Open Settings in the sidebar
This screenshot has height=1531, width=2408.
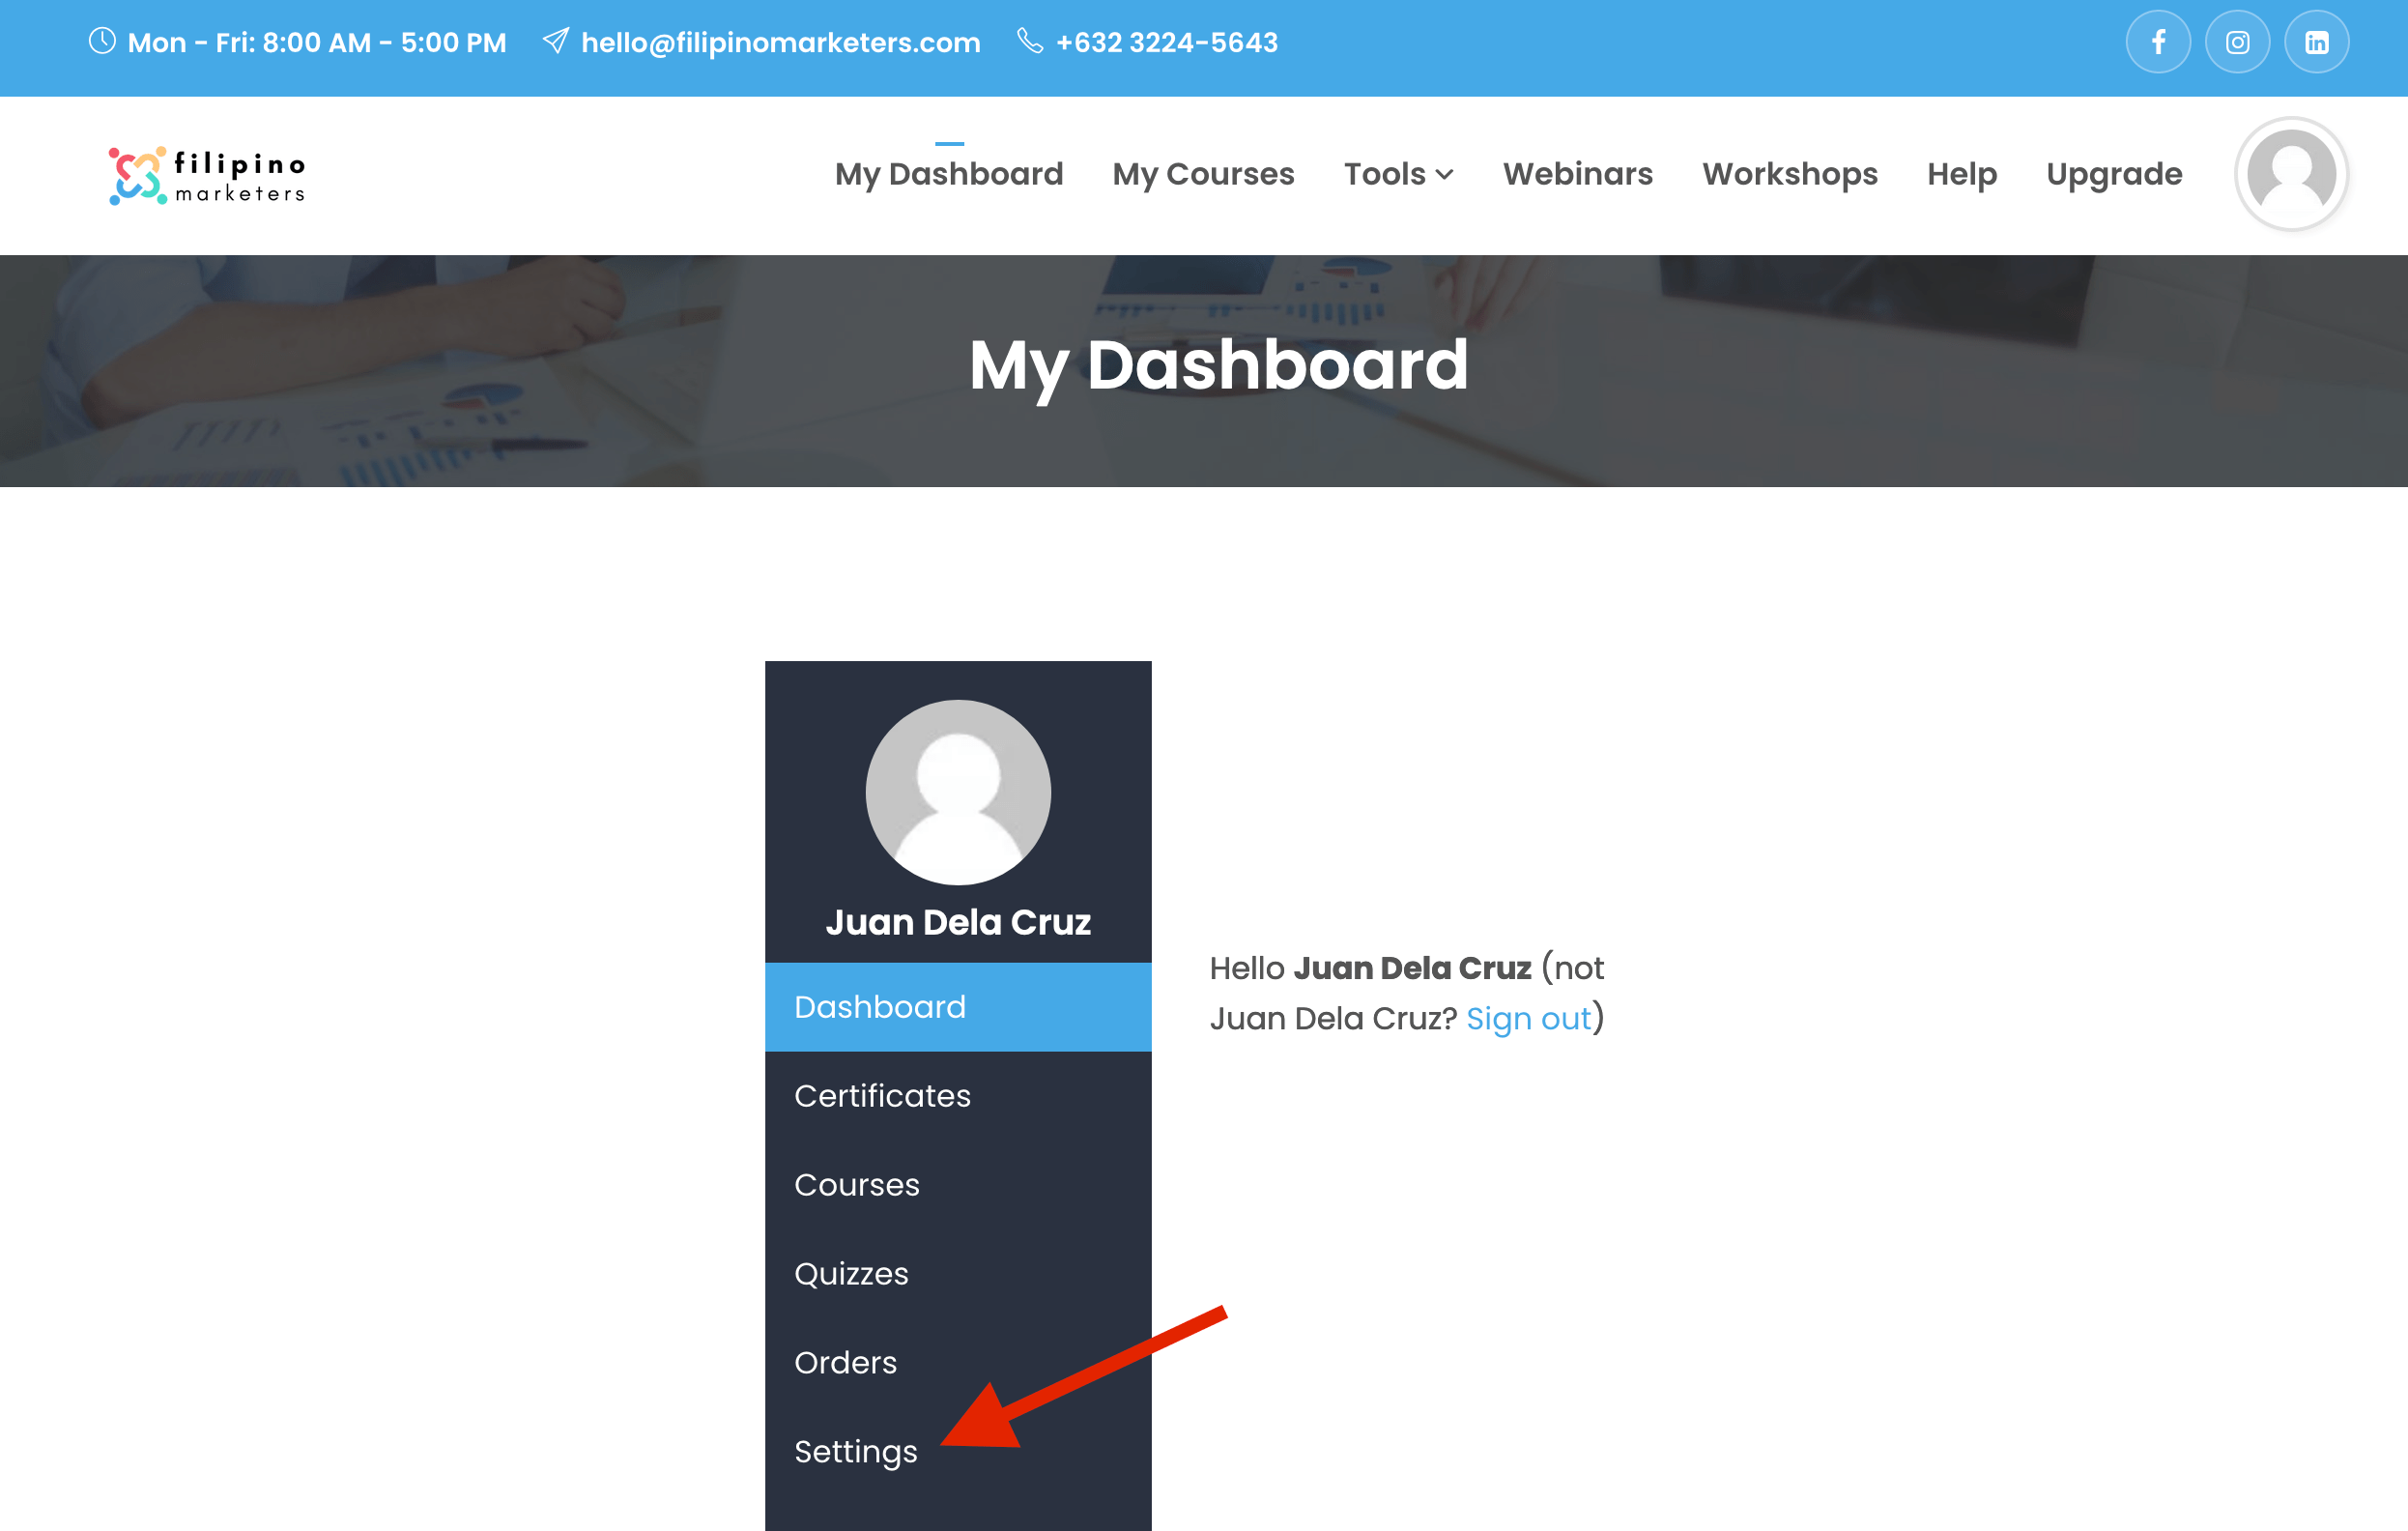click(x=855, y=1451)
